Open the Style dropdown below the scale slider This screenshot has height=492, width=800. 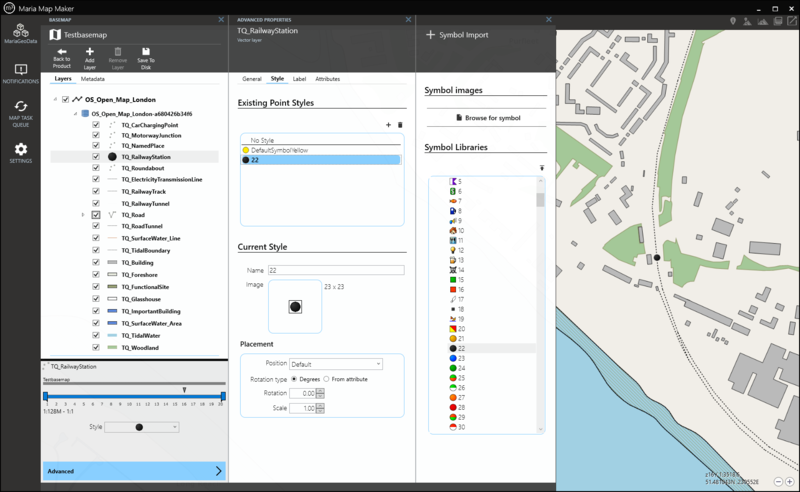[x=142, y=427]
